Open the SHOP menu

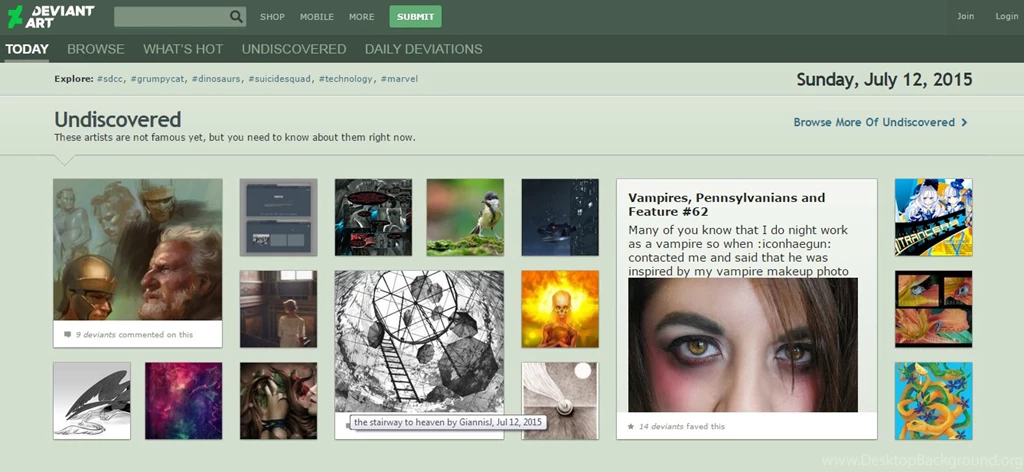tap(272, 17)
